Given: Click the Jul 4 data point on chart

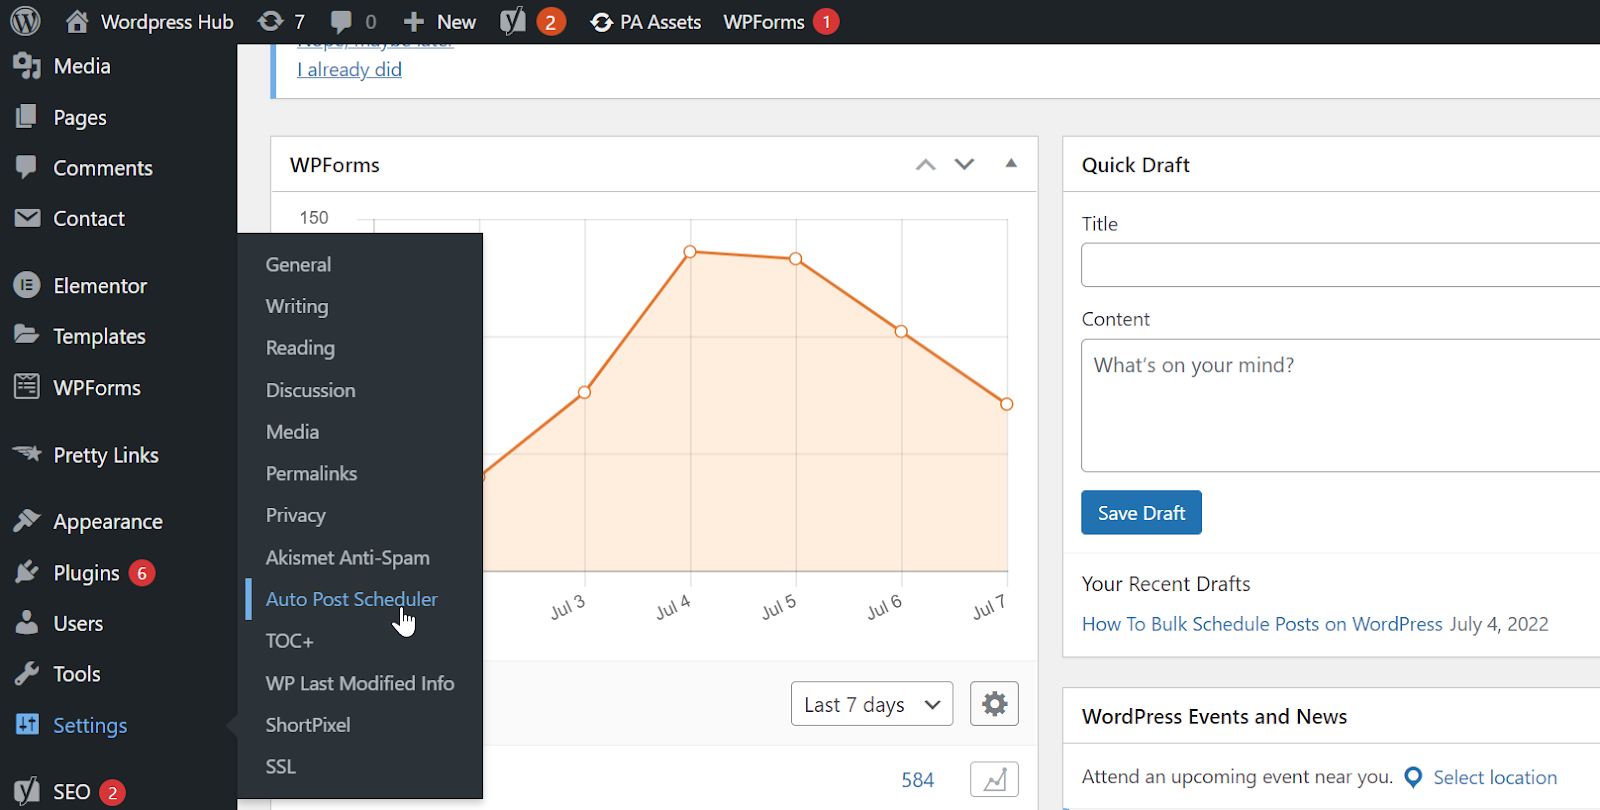Looking at the screenshot, I should (x=690, y=252).
